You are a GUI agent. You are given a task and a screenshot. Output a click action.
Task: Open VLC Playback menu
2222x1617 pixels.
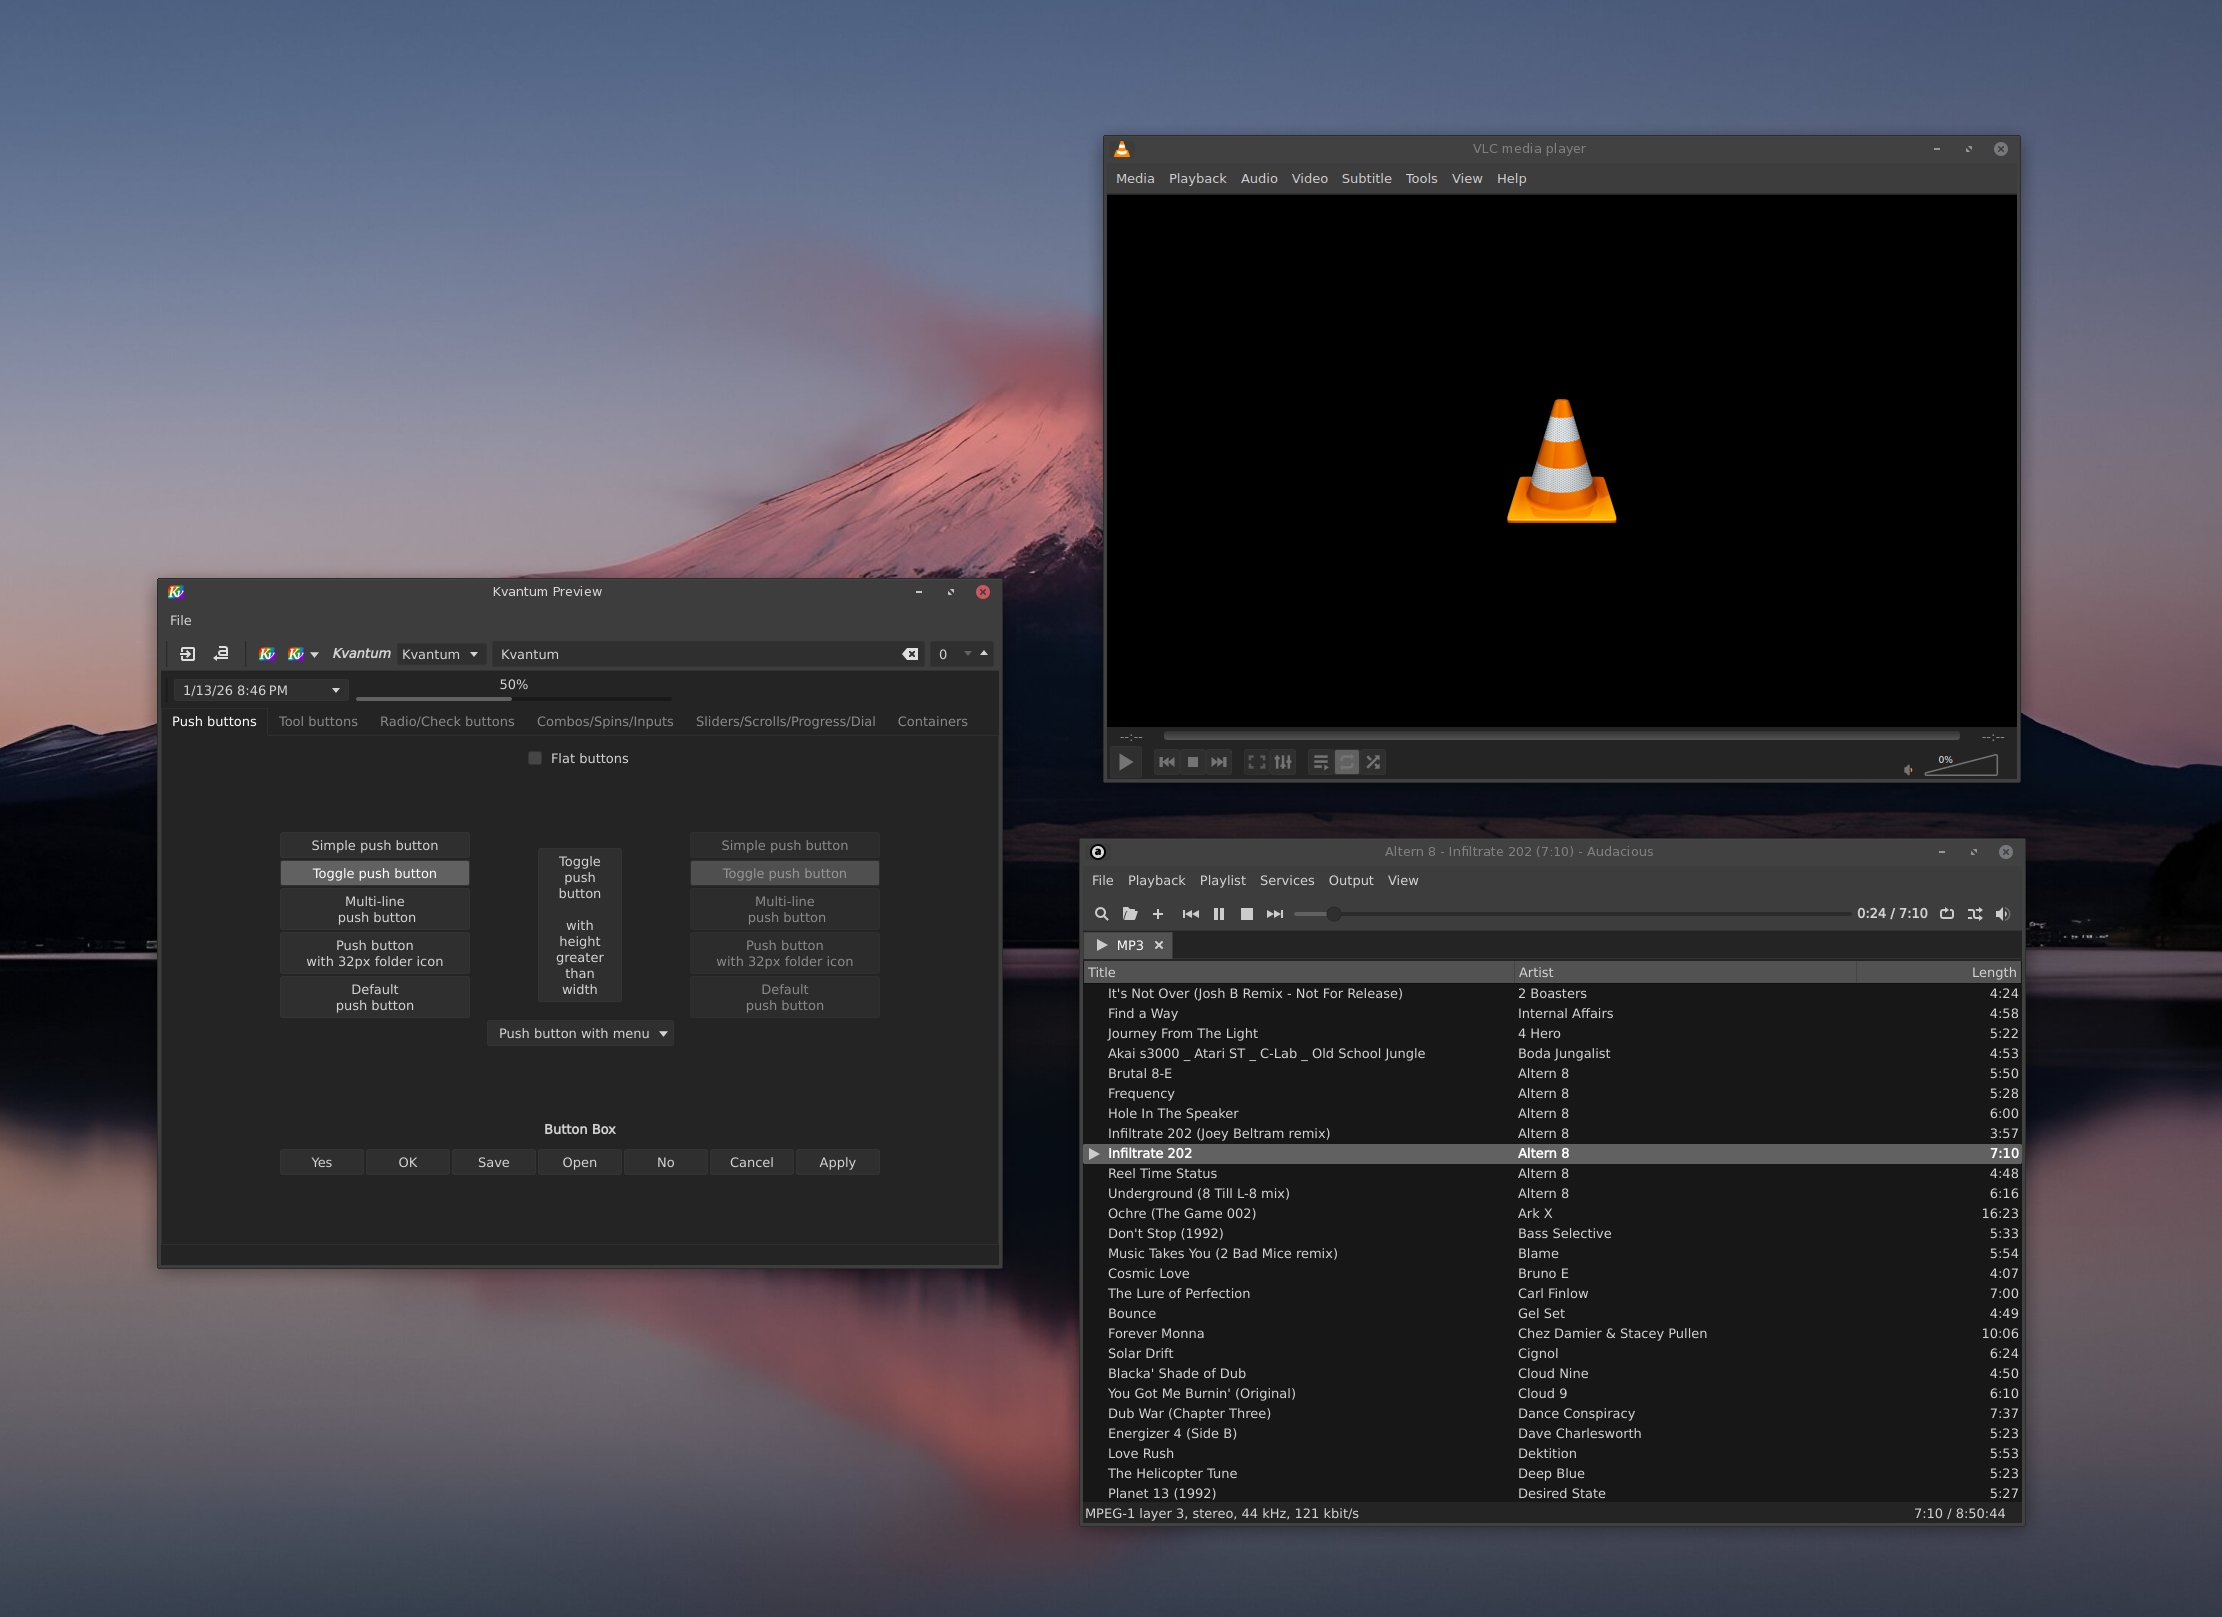1197,178
